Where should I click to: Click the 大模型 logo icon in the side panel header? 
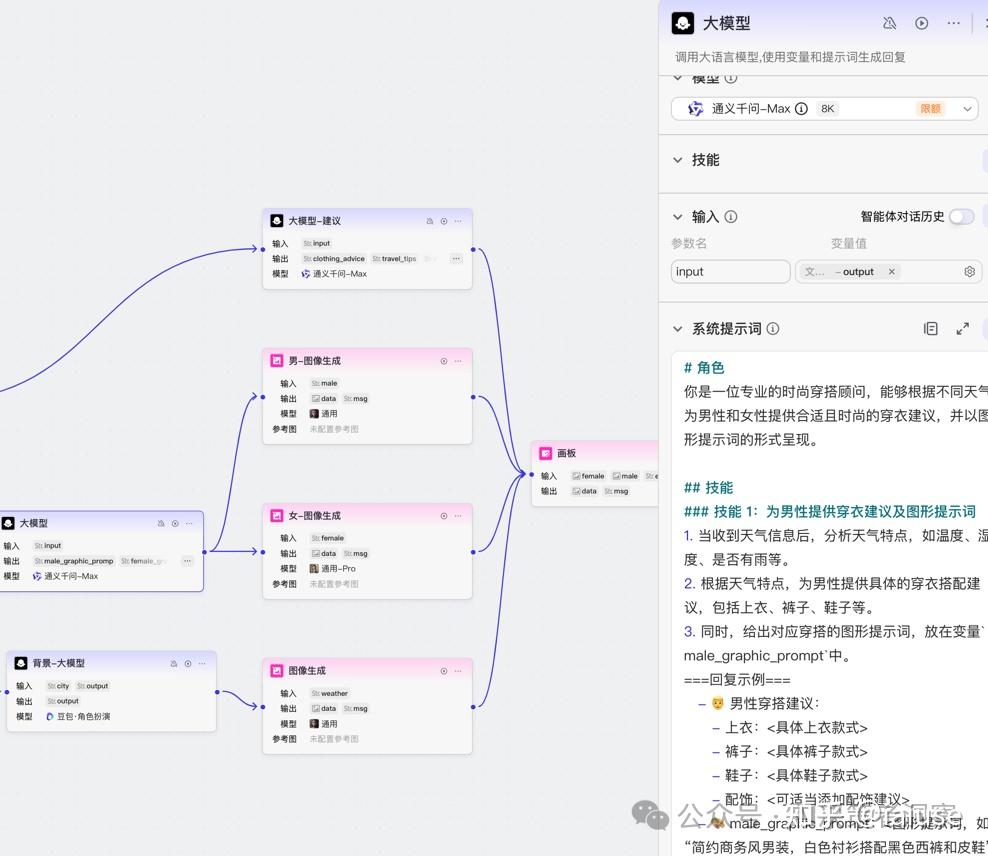683,23
